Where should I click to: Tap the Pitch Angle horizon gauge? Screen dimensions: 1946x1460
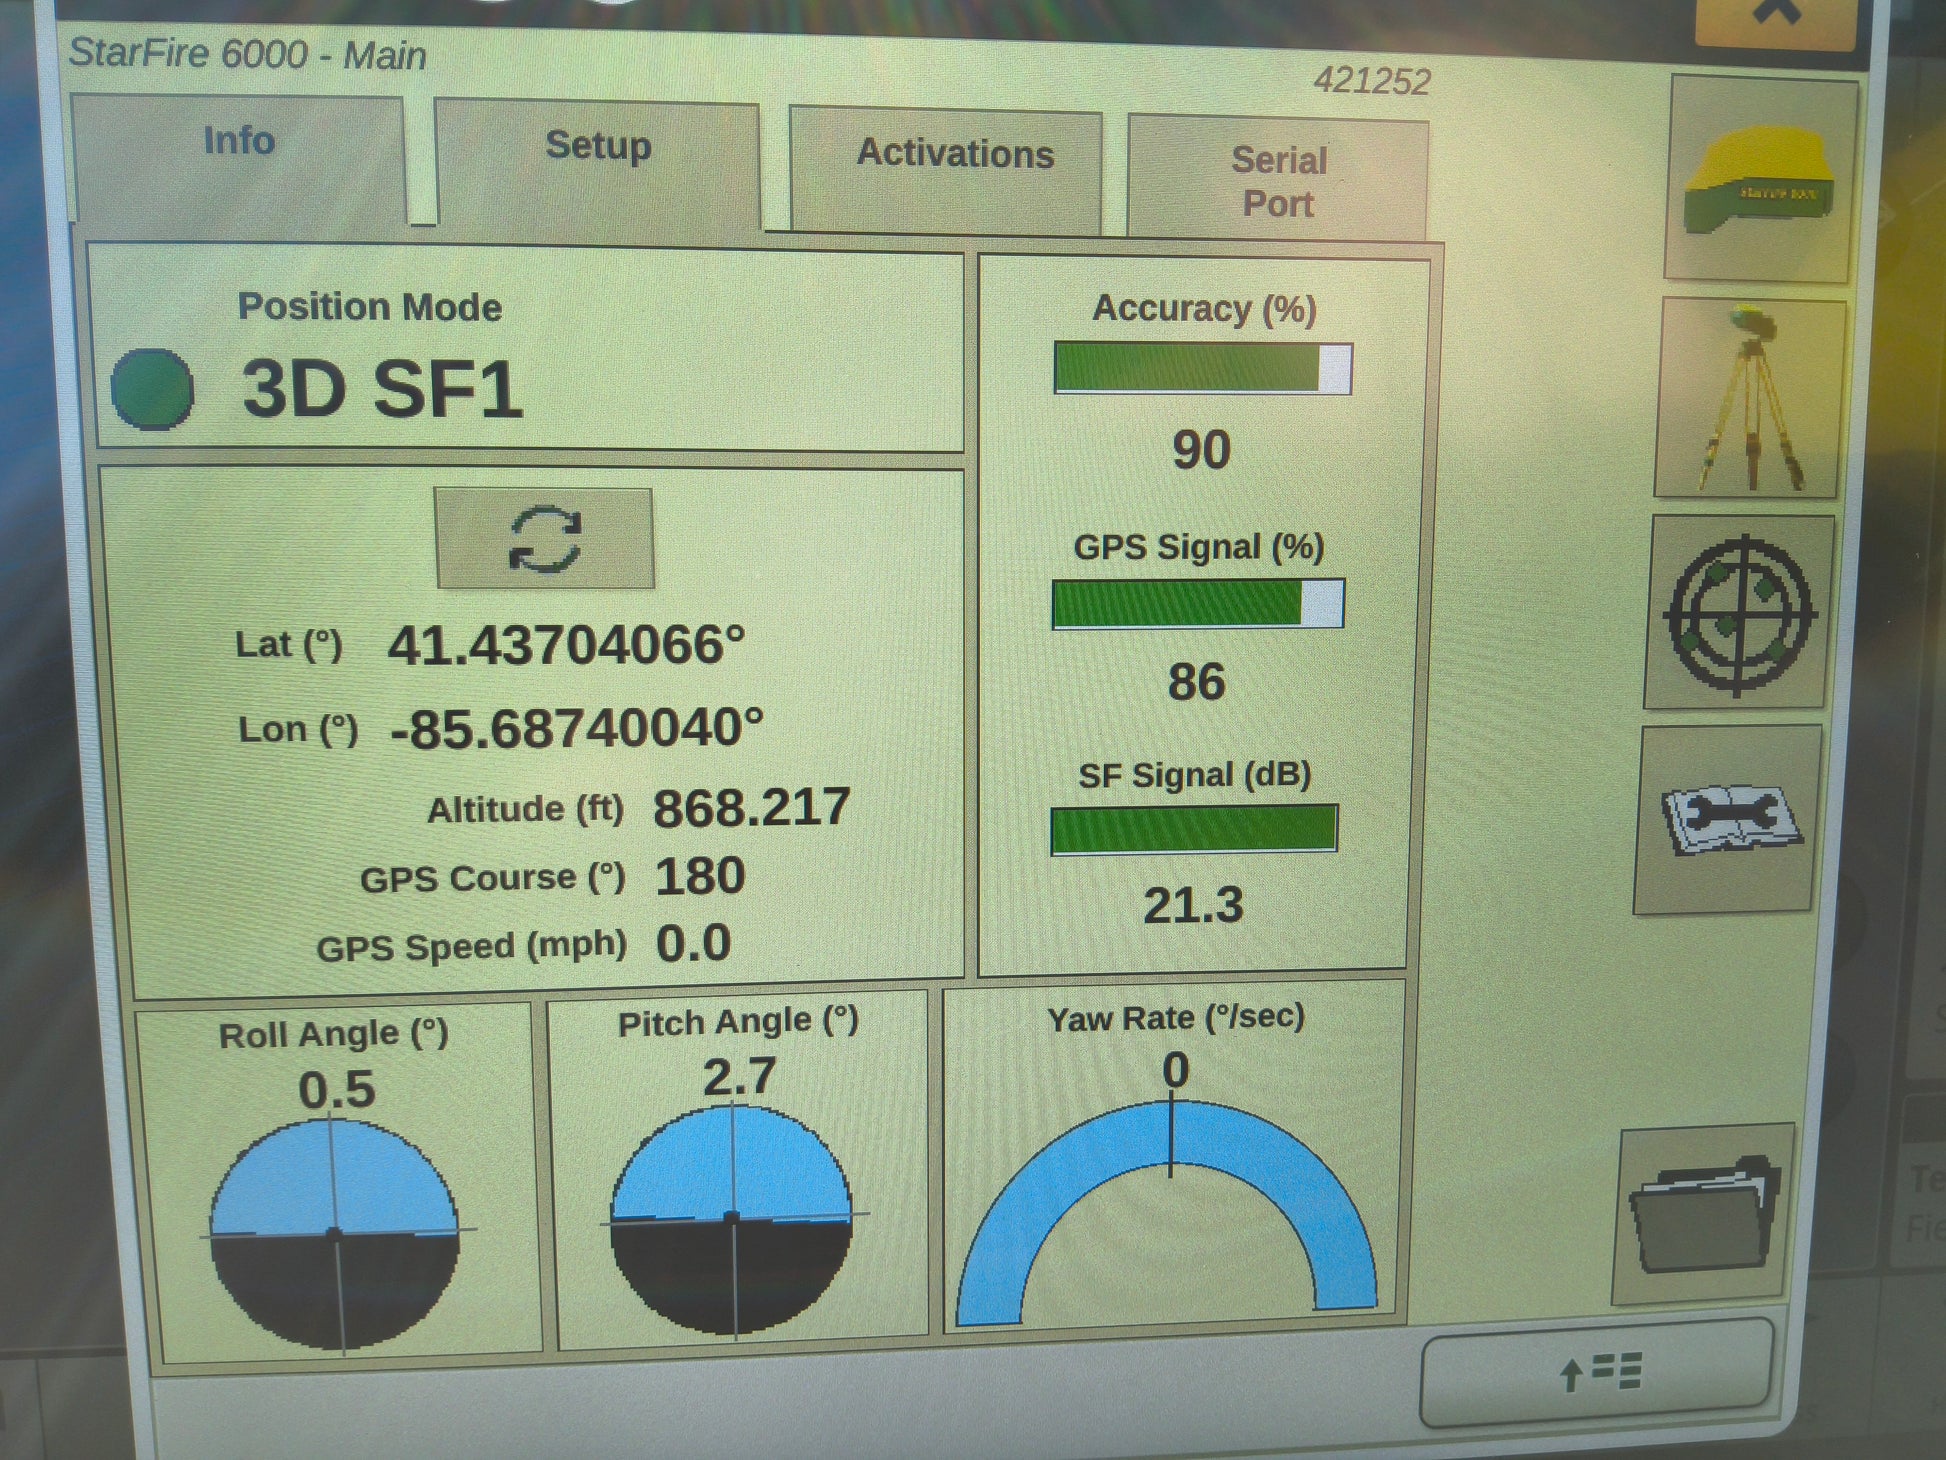(732, 1219)
